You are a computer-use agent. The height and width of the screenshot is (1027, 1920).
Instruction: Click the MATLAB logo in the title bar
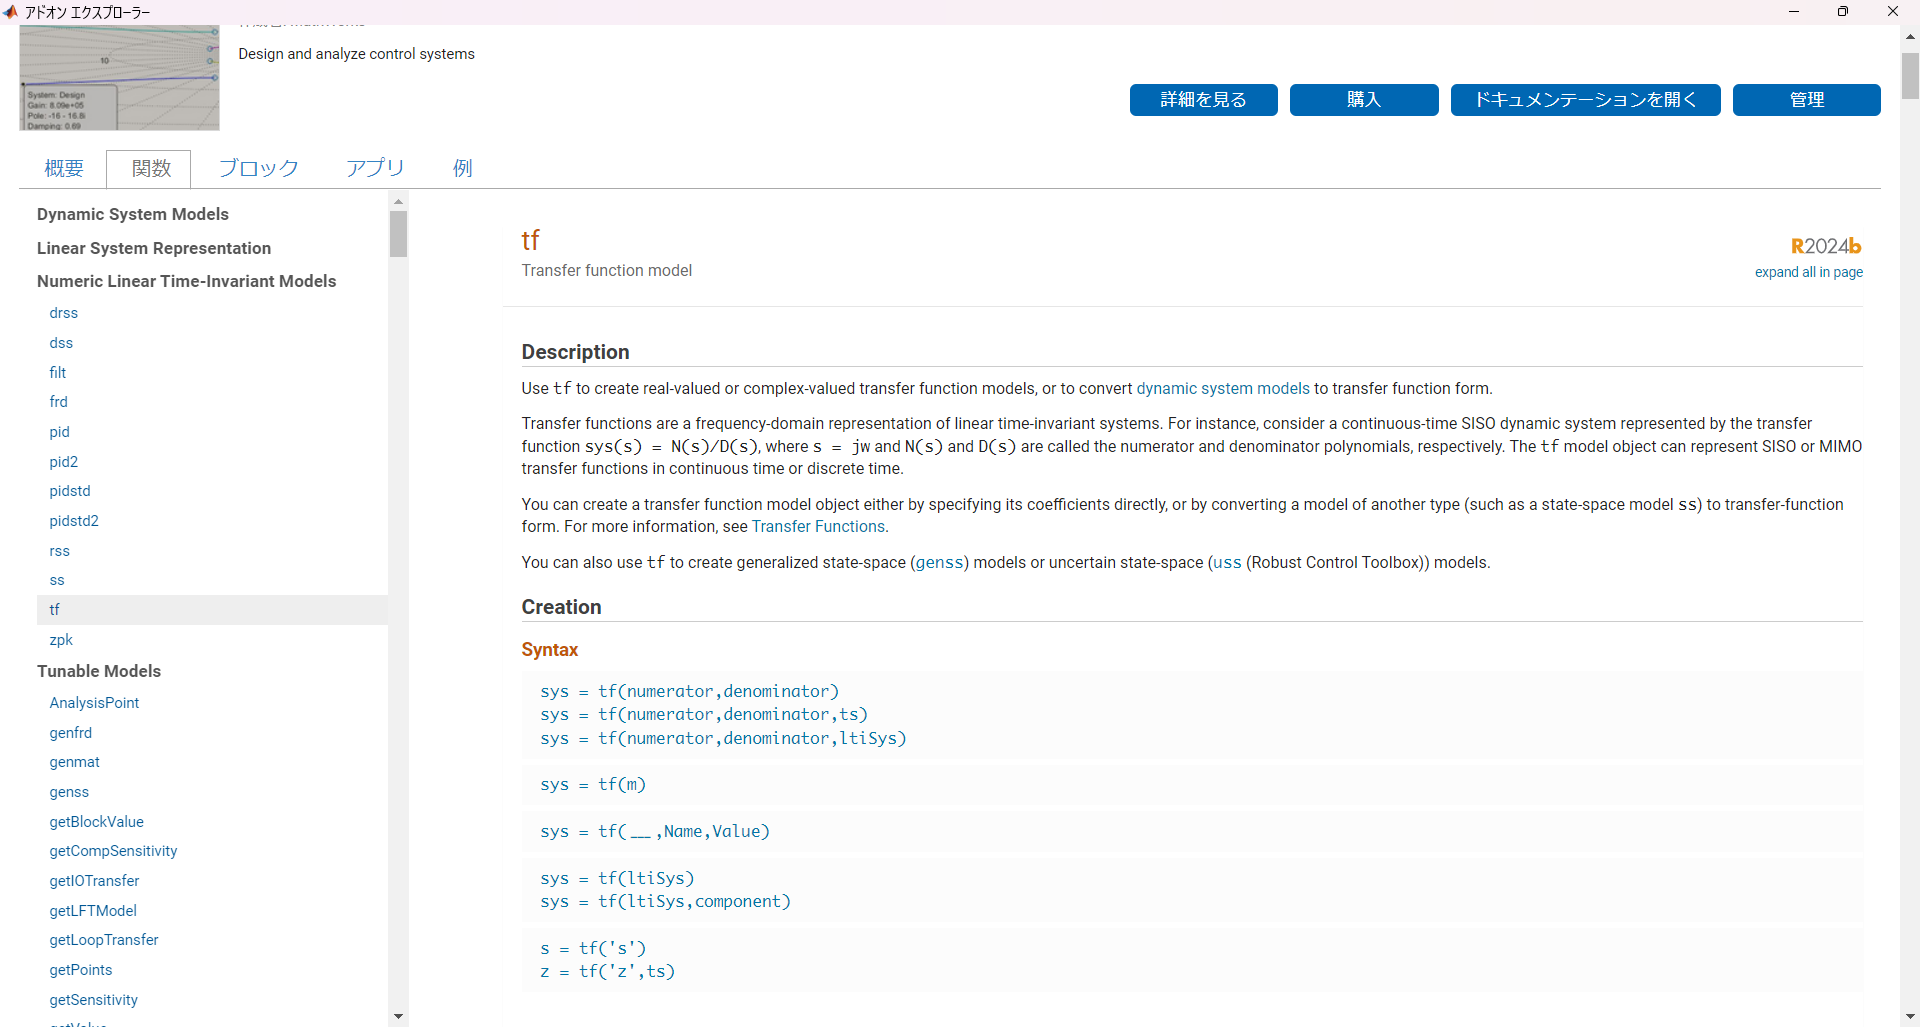tap(11, 12)
